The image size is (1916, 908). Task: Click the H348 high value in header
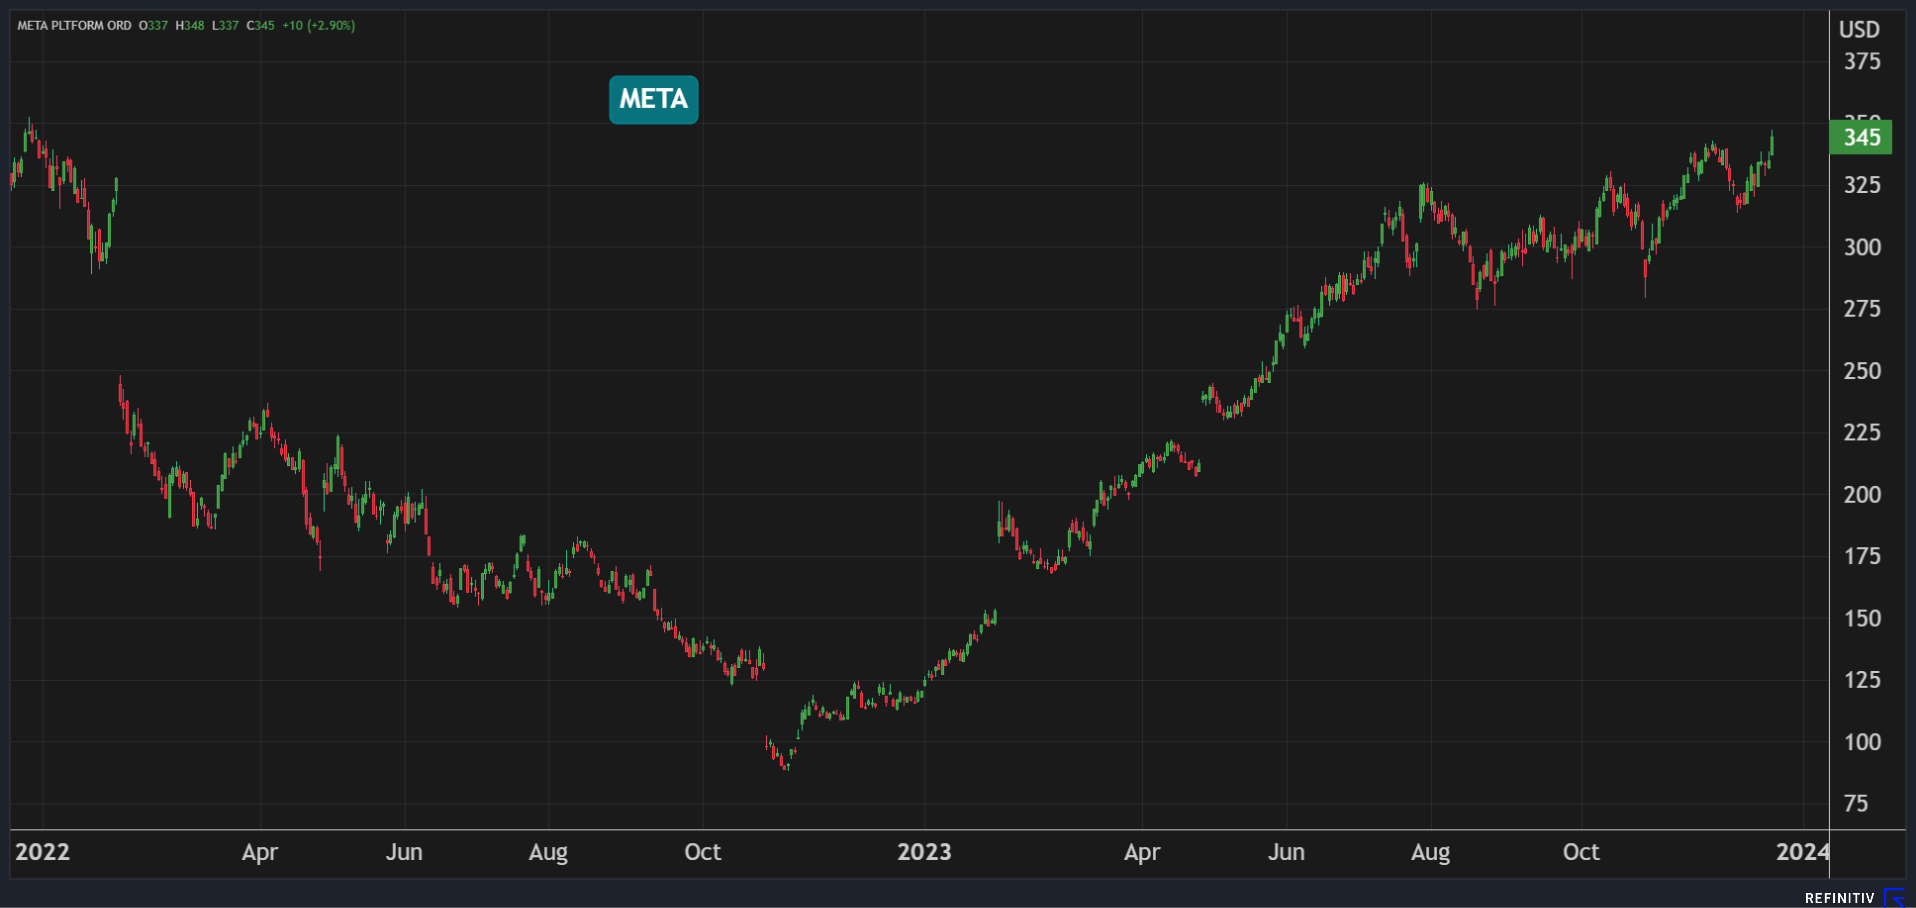tap(190, 25)
